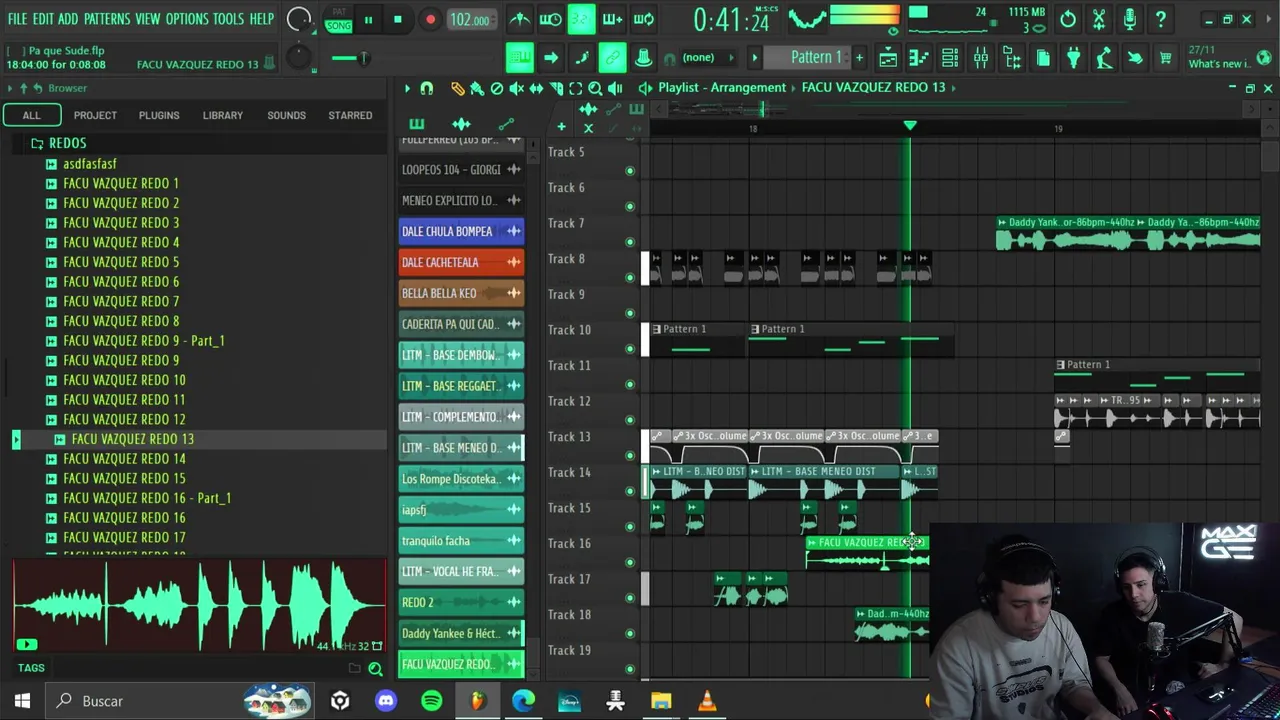Mute Track 14 via its green dot

pos(629,491)
